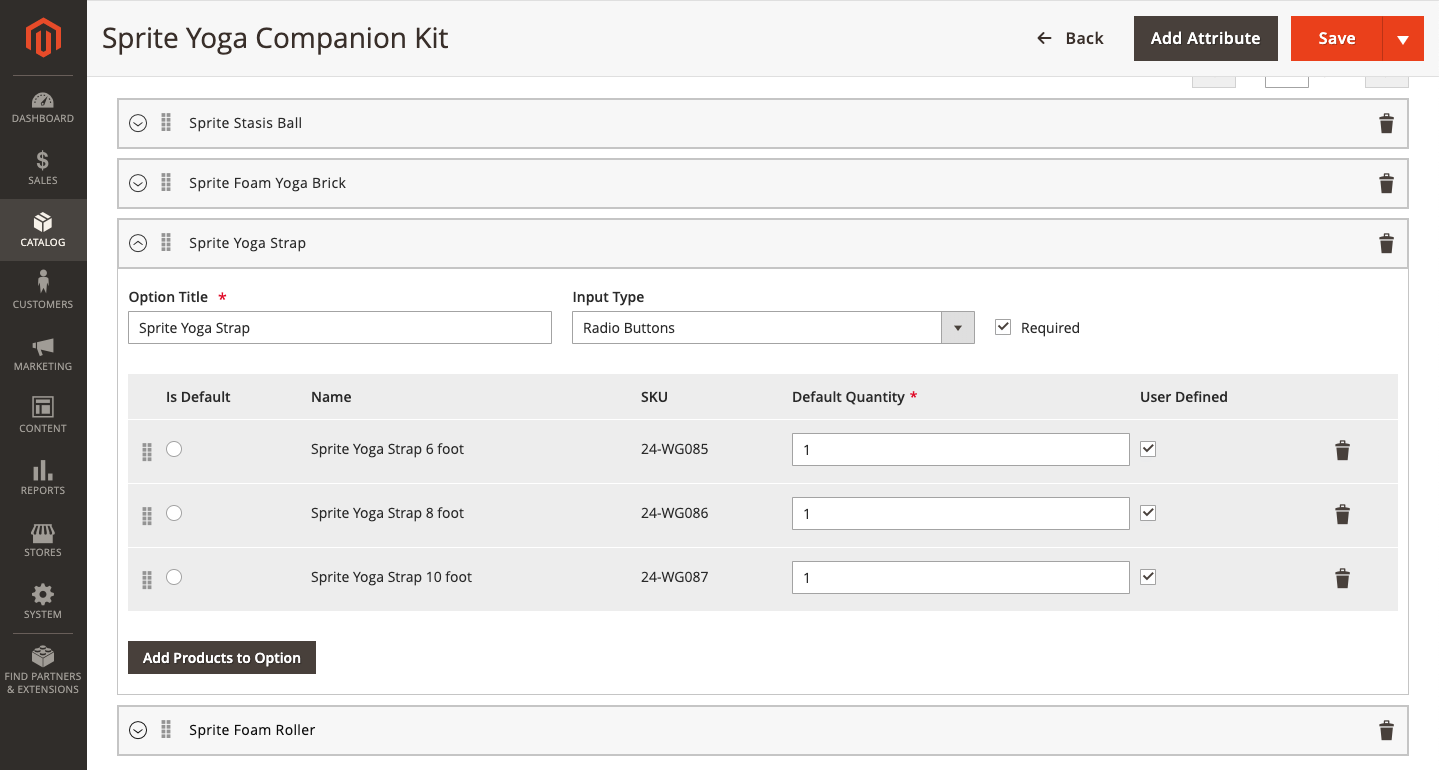This screenshot has width=1439, height=770.
Task: Uncheck the Required checkbox
Action: click(1003, 327)
